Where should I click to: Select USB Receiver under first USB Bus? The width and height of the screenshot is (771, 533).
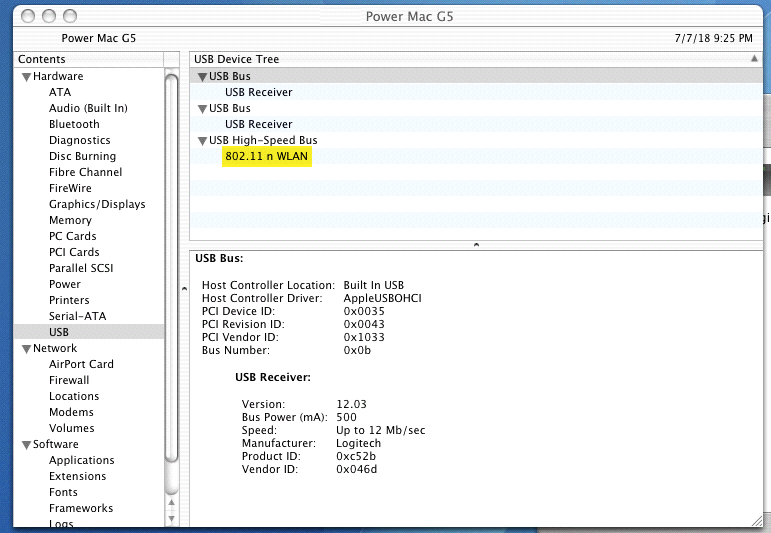click(x=259, y=92)
